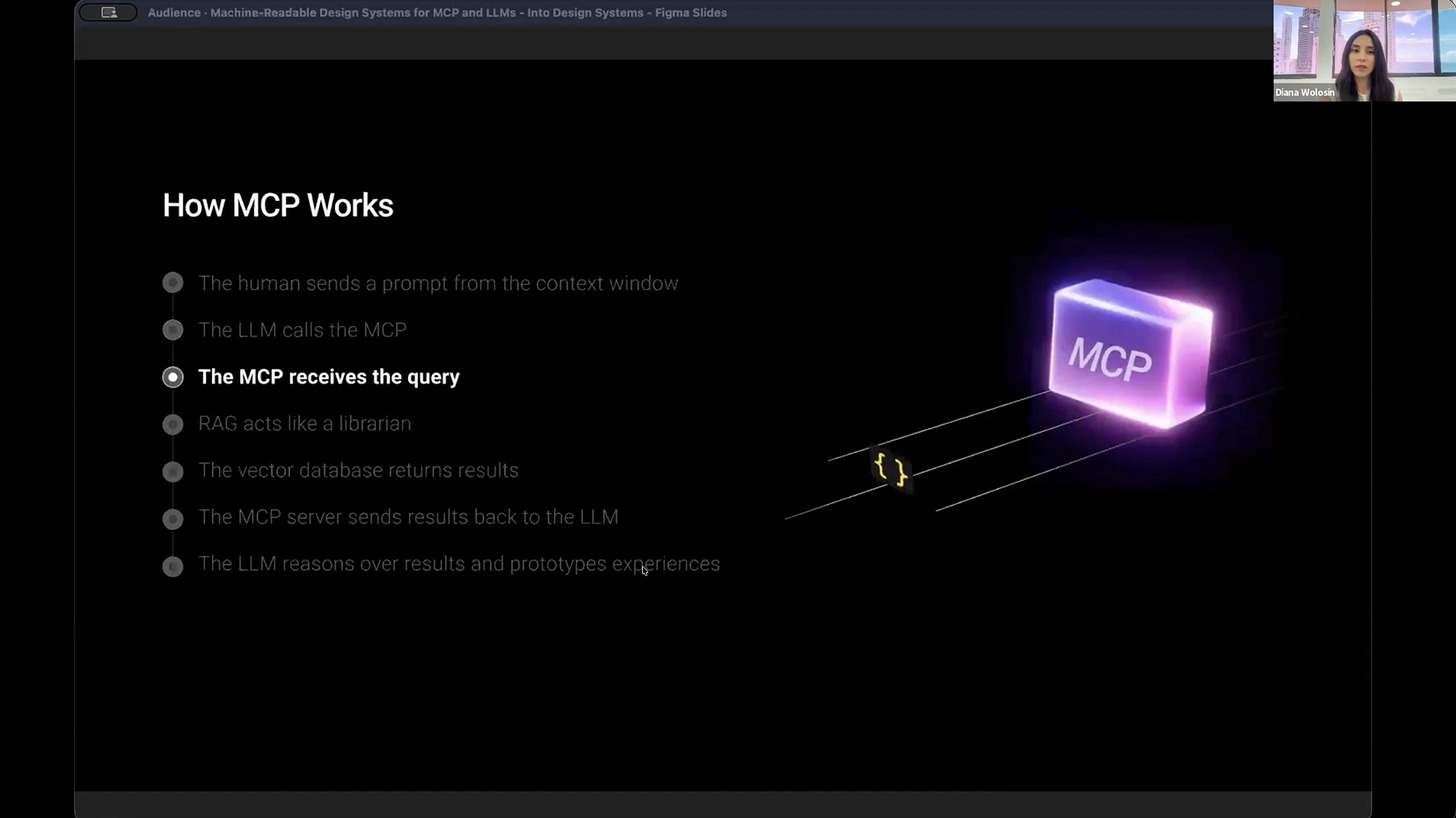Click the text 'RAG acts like a librarian'
The image size is (1456, 818).
pyautogui.click(x=304, y=423)
